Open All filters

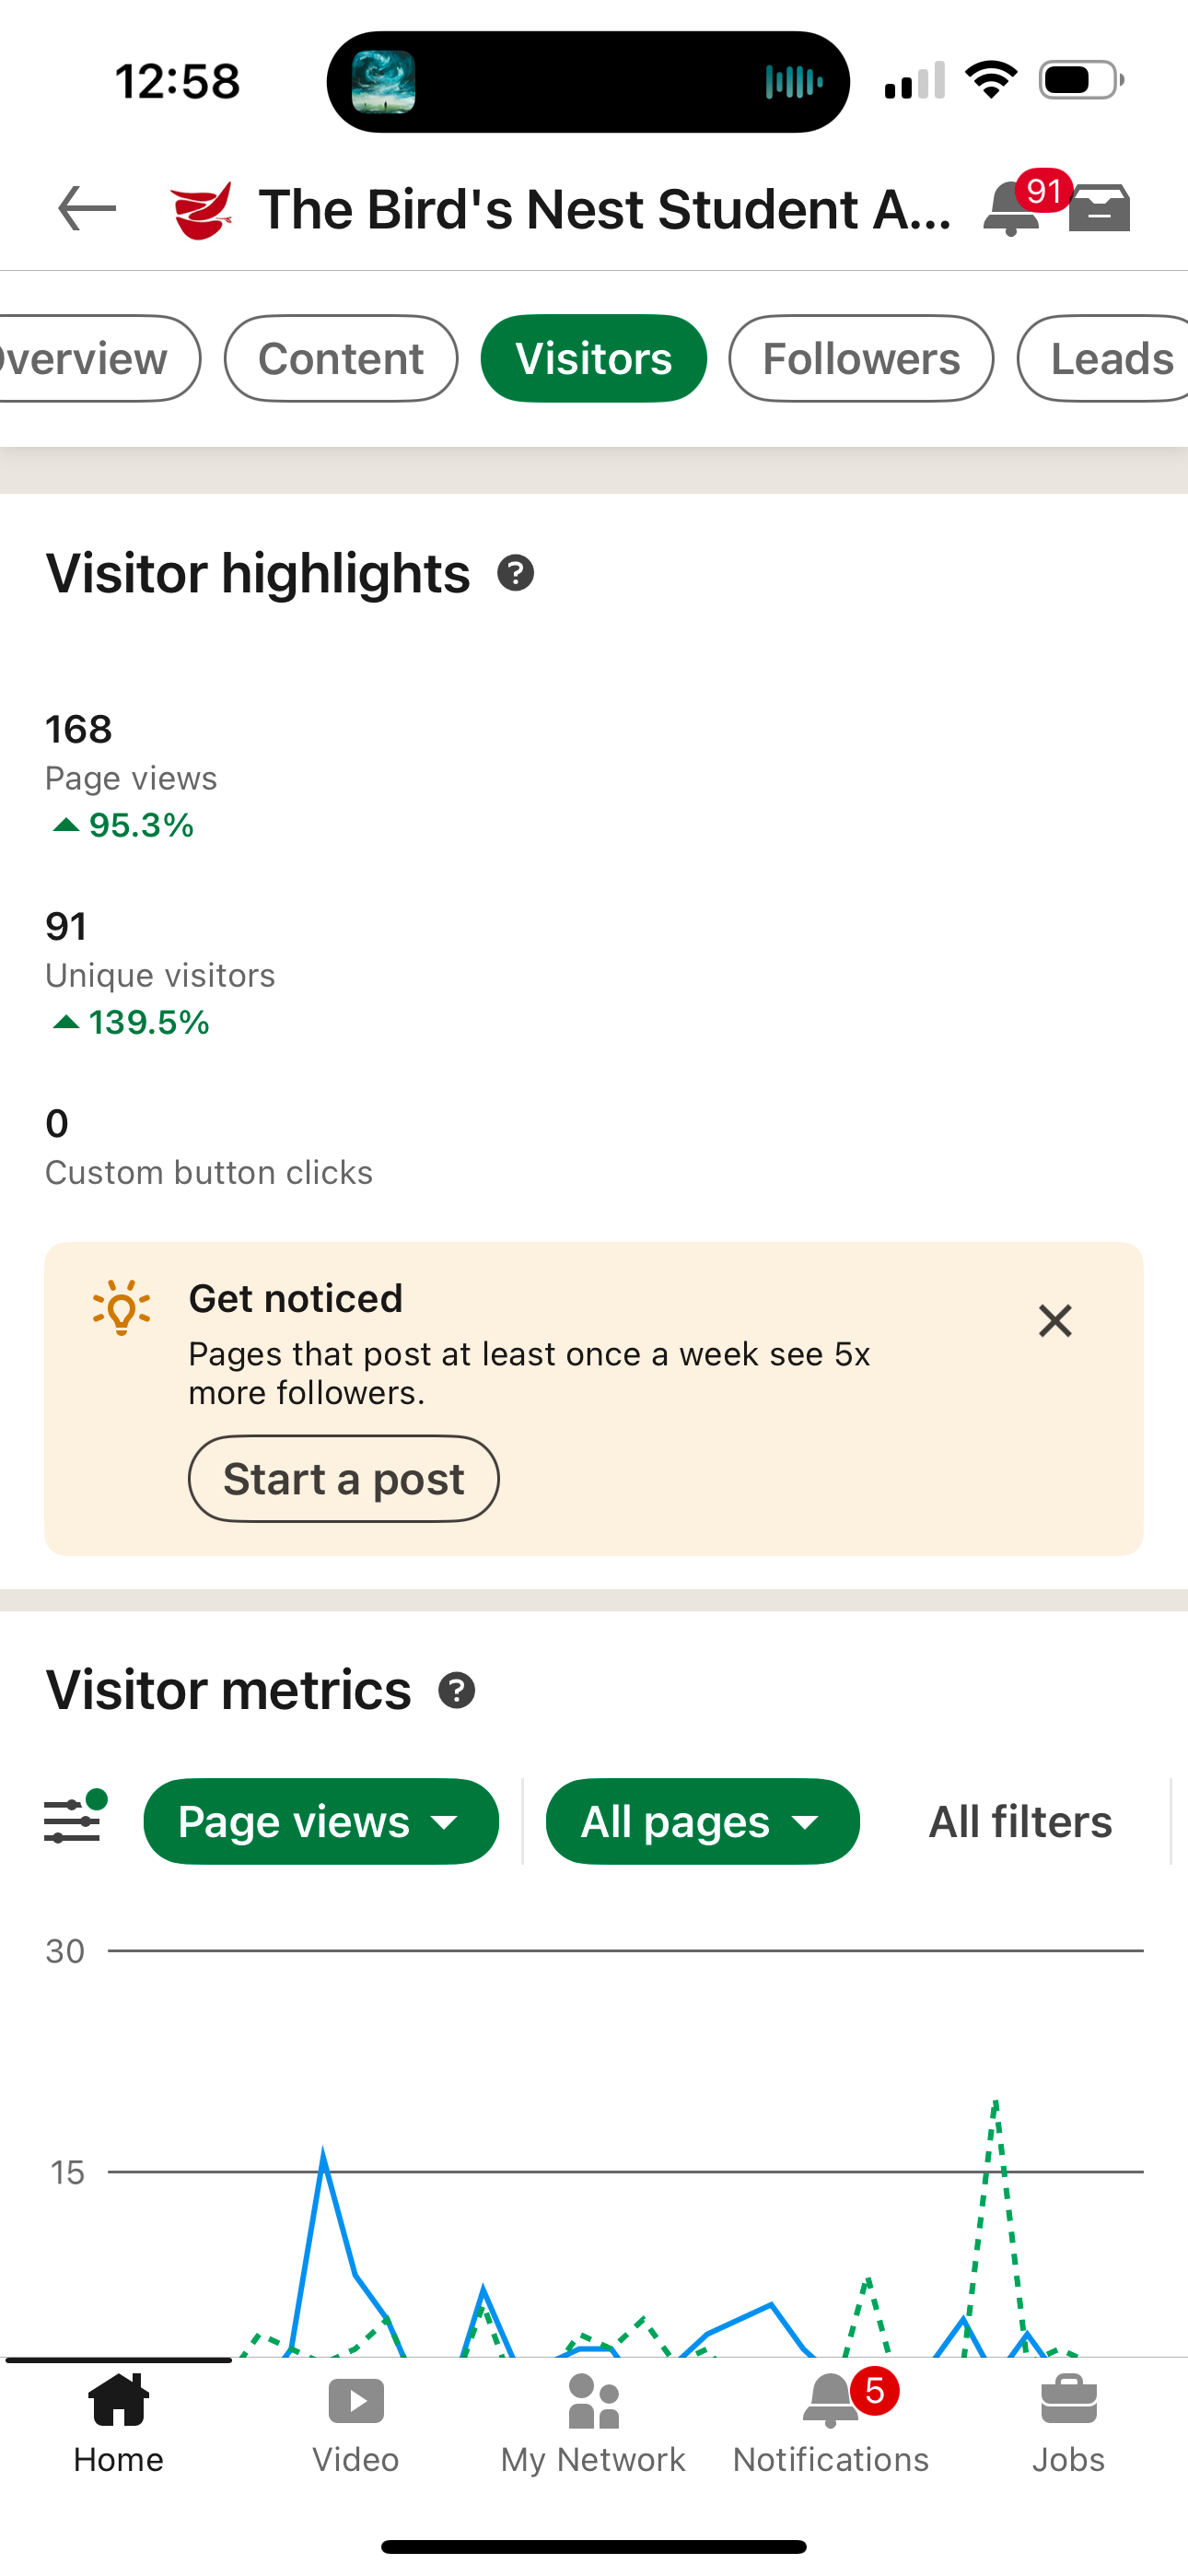(1020, 1821)
